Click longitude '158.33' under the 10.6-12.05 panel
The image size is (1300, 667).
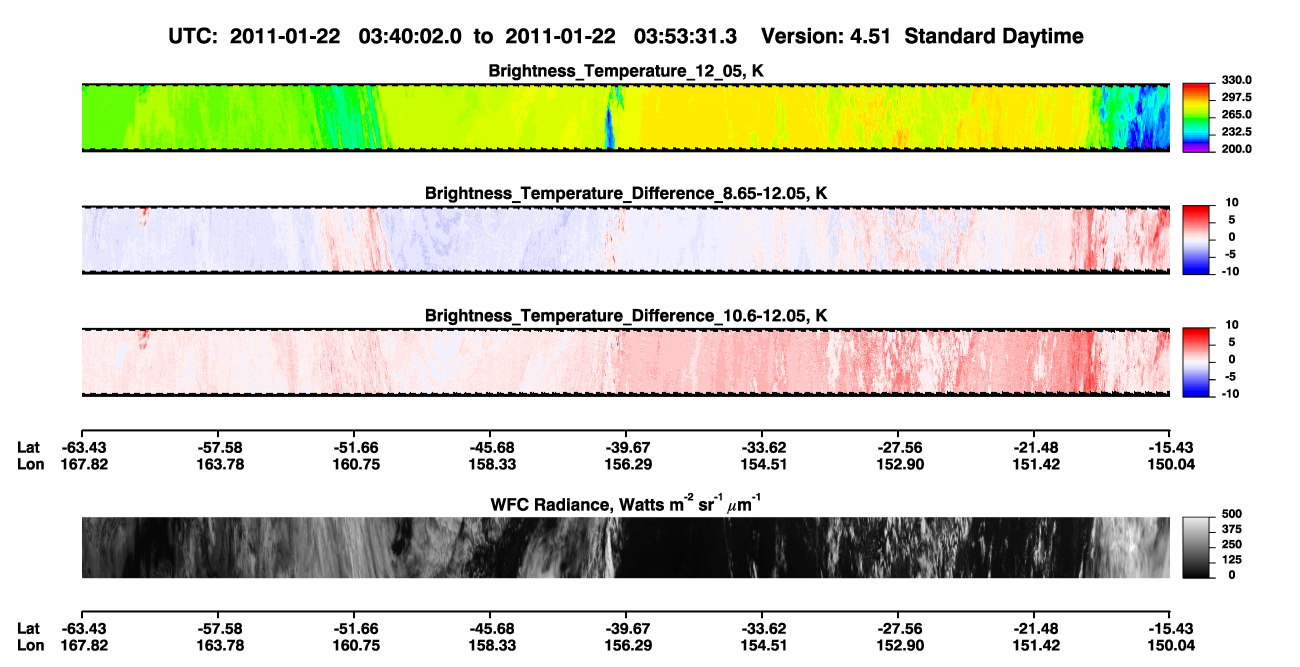(x=490, y=463)
